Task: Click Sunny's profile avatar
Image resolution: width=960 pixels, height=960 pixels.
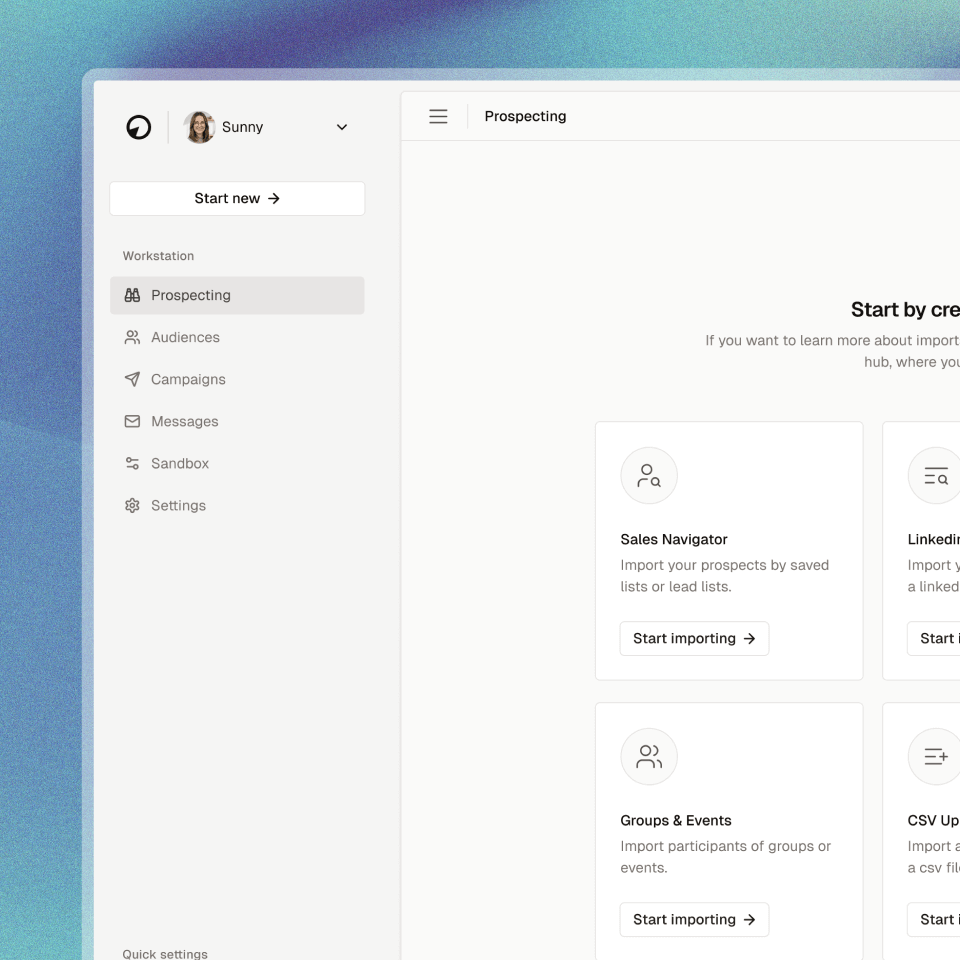Action: (198, 127)
